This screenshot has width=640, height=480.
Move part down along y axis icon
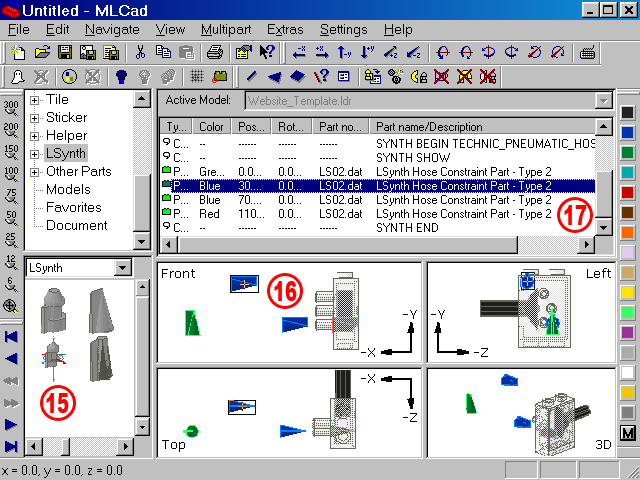click(367, 53)
